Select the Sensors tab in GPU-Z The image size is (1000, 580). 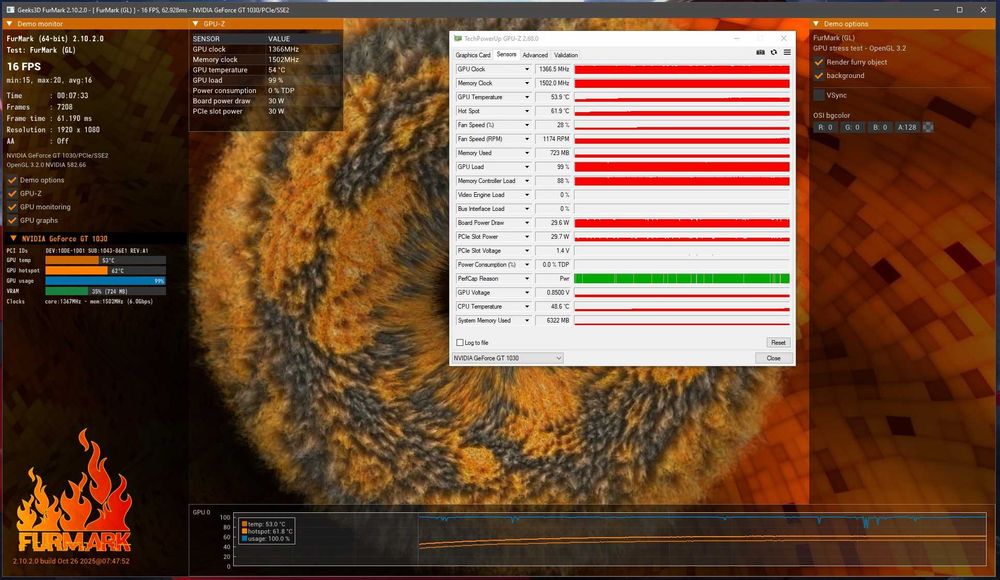(506, 54)
